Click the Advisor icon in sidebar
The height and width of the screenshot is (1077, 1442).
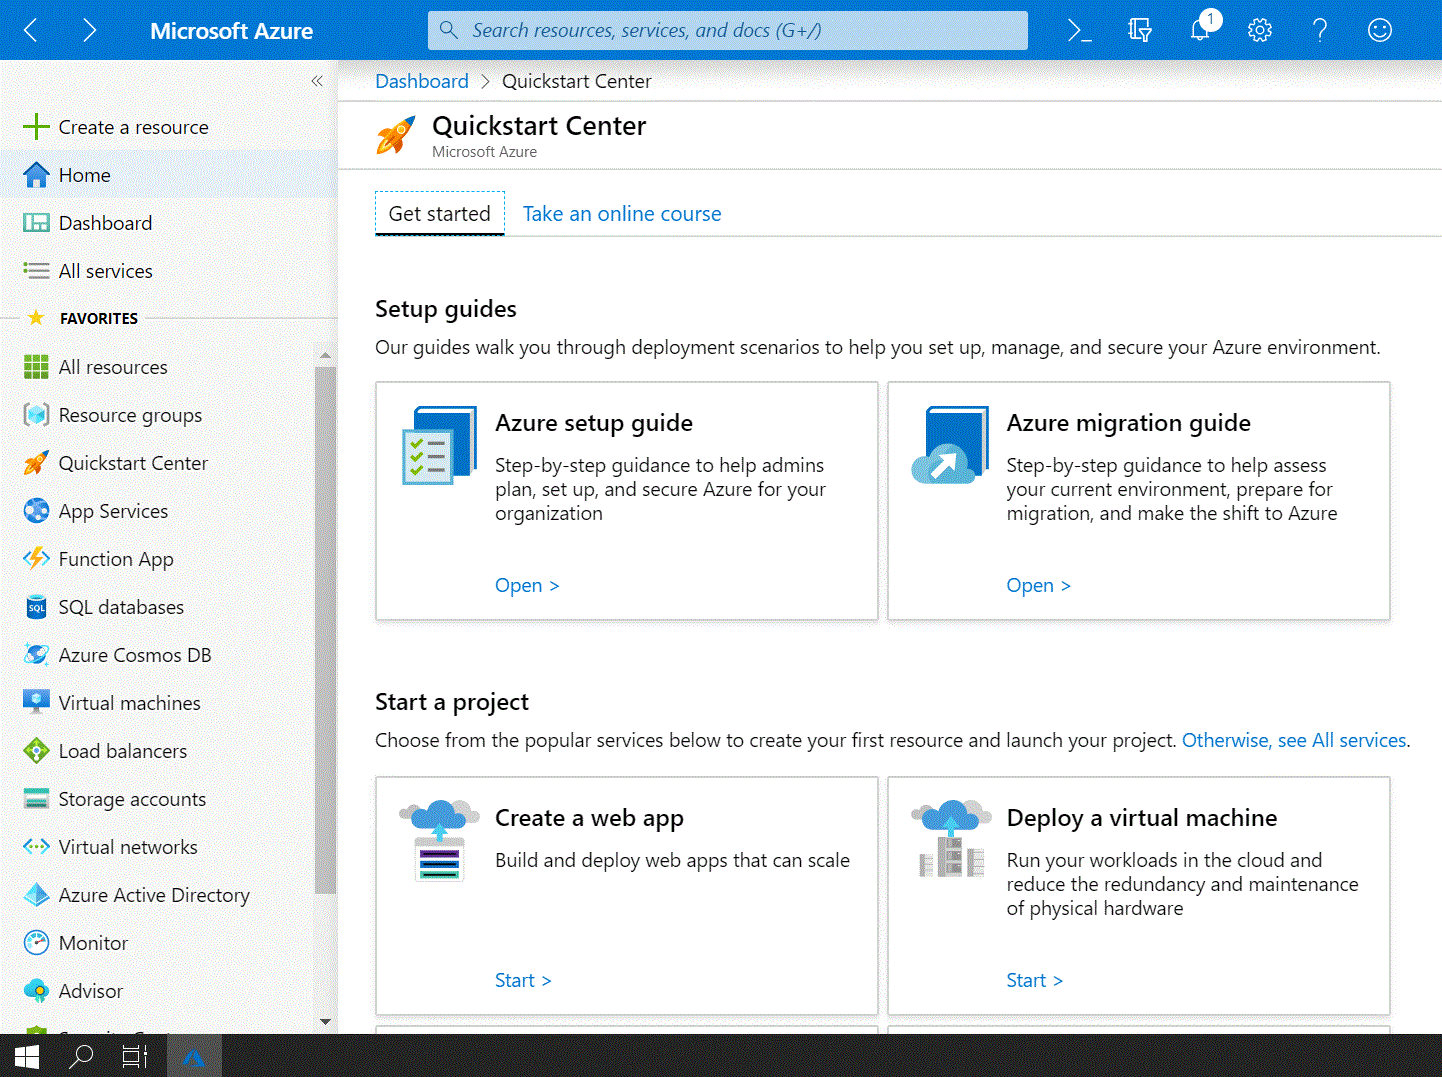pyautogui.click(x=36, y=991)
